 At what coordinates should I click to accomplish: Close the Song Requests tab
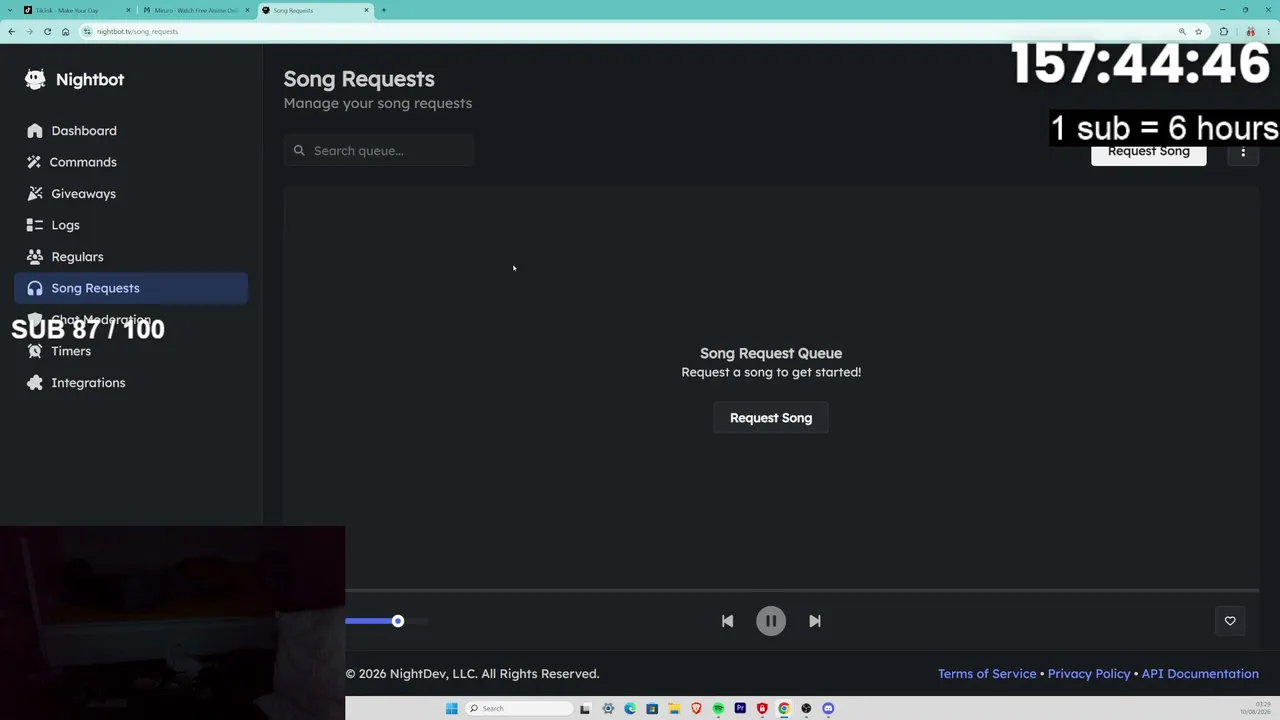click(x=366, y=10)
